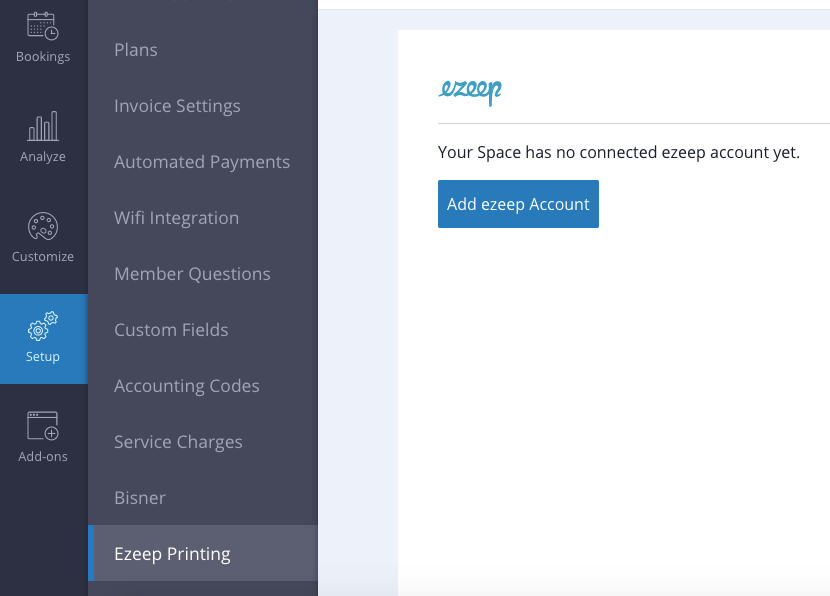The height and width of the screenshot is (596, 830).
Task: Open Wifi Integration settings
Action: tap(176, 218)
